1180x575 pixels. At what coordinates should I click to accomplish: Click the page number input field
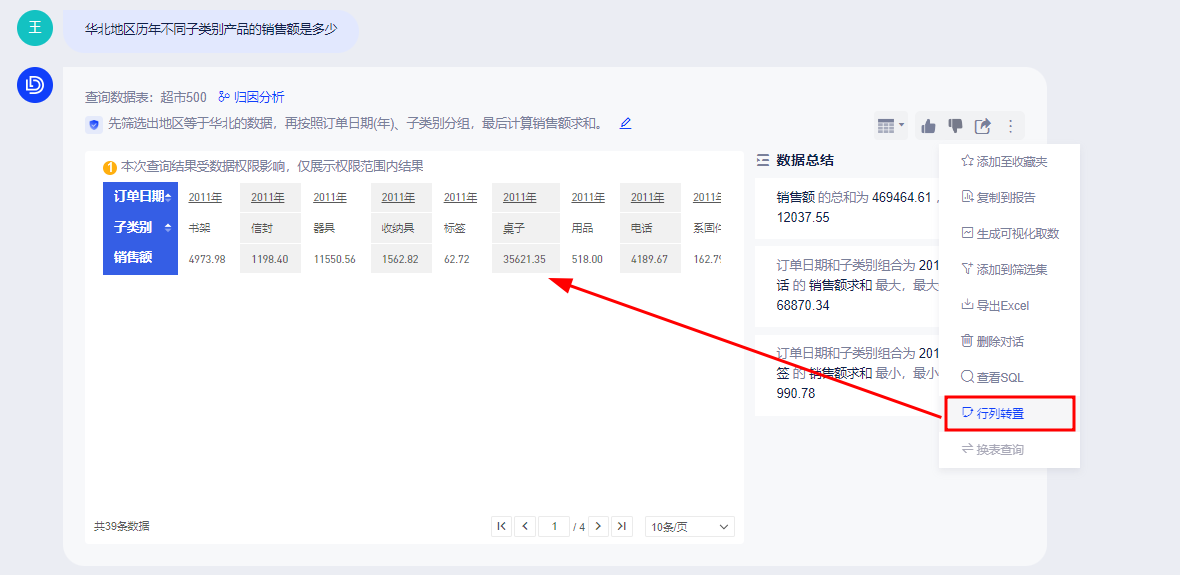(553, 526)
